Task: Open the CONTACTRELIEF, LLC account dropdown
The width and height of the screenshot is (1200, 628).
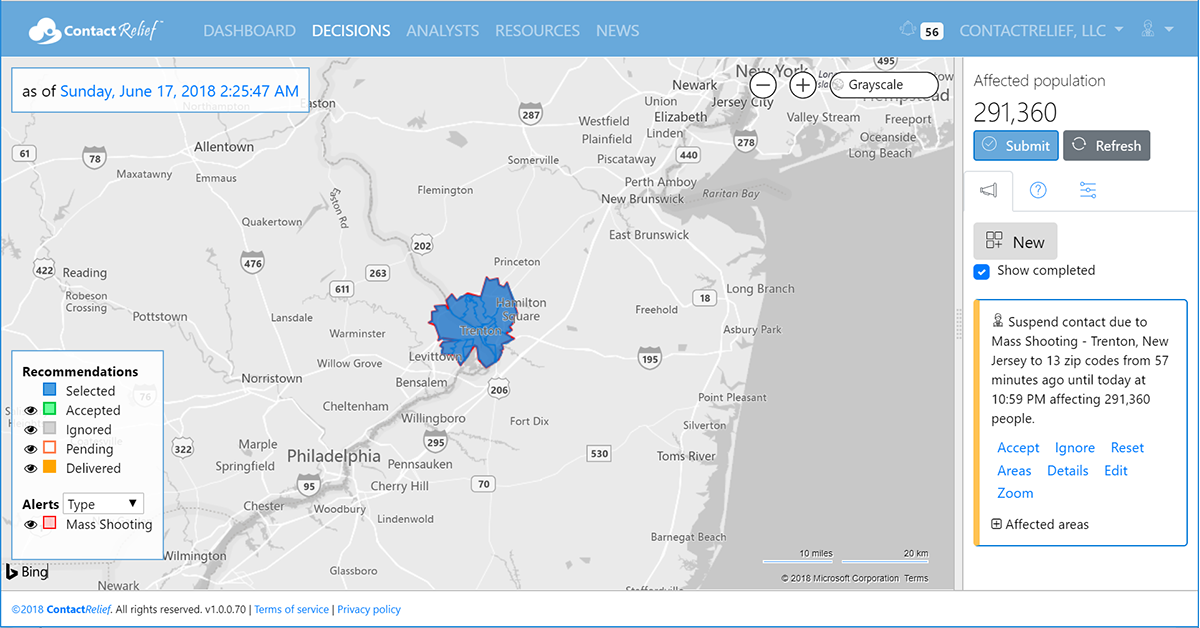Action: tap(1041, 30)
